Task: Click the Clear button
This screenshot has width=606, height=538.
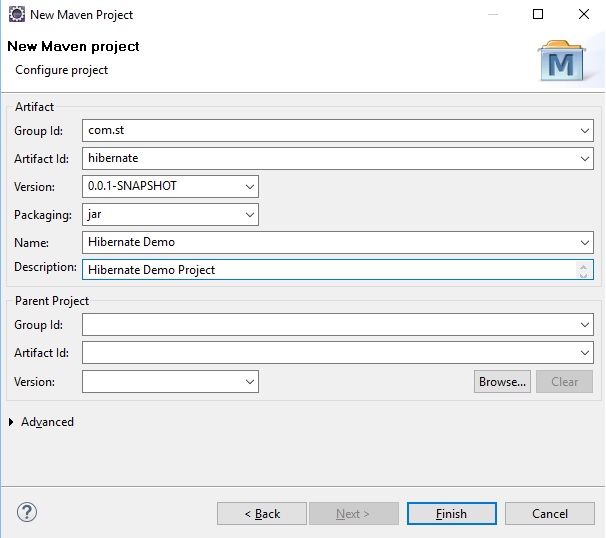Action: 564,382
